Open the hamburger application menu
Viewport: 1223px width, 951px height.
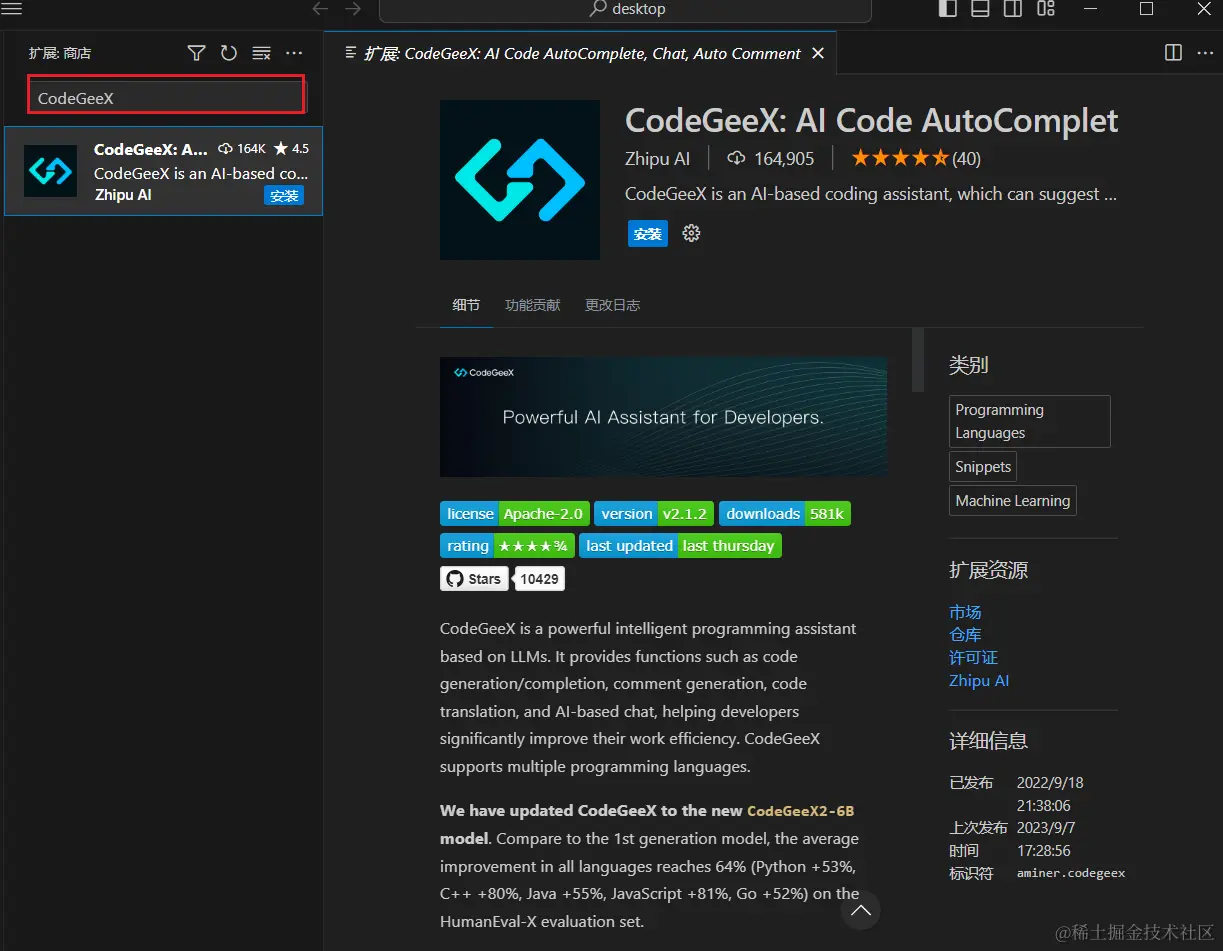pyautogui.click(x=13, y=8)
